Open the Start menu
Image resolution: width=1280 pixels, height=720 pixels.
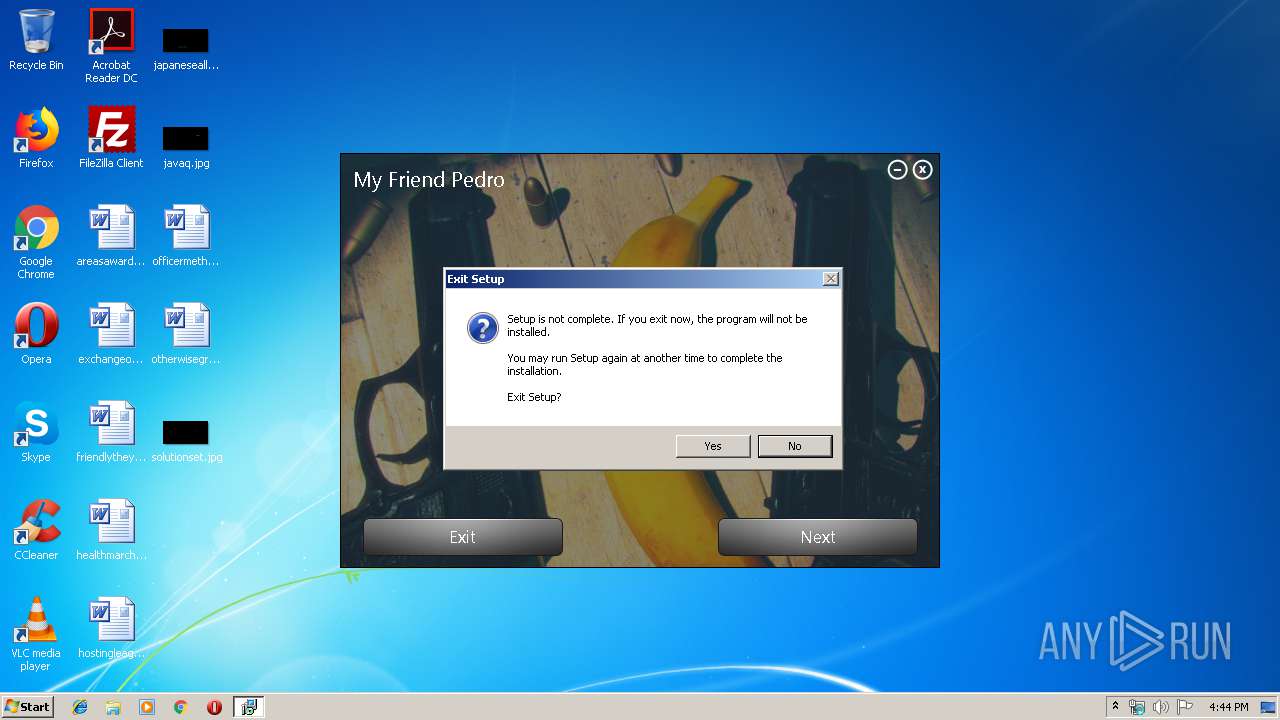tap(27, 706)
